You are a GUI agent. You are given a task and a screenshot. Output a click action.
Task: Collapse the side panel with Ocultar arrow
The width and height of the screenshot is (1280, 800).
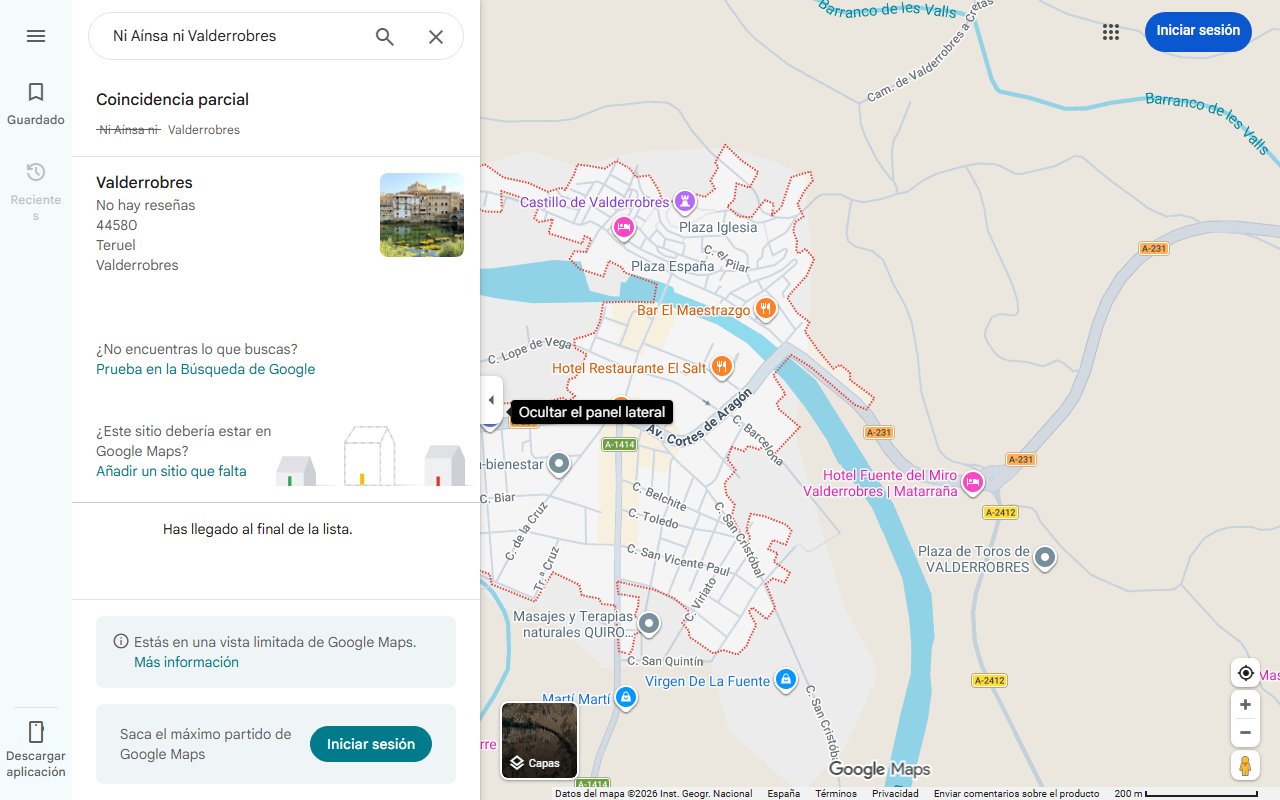point(491,399)
